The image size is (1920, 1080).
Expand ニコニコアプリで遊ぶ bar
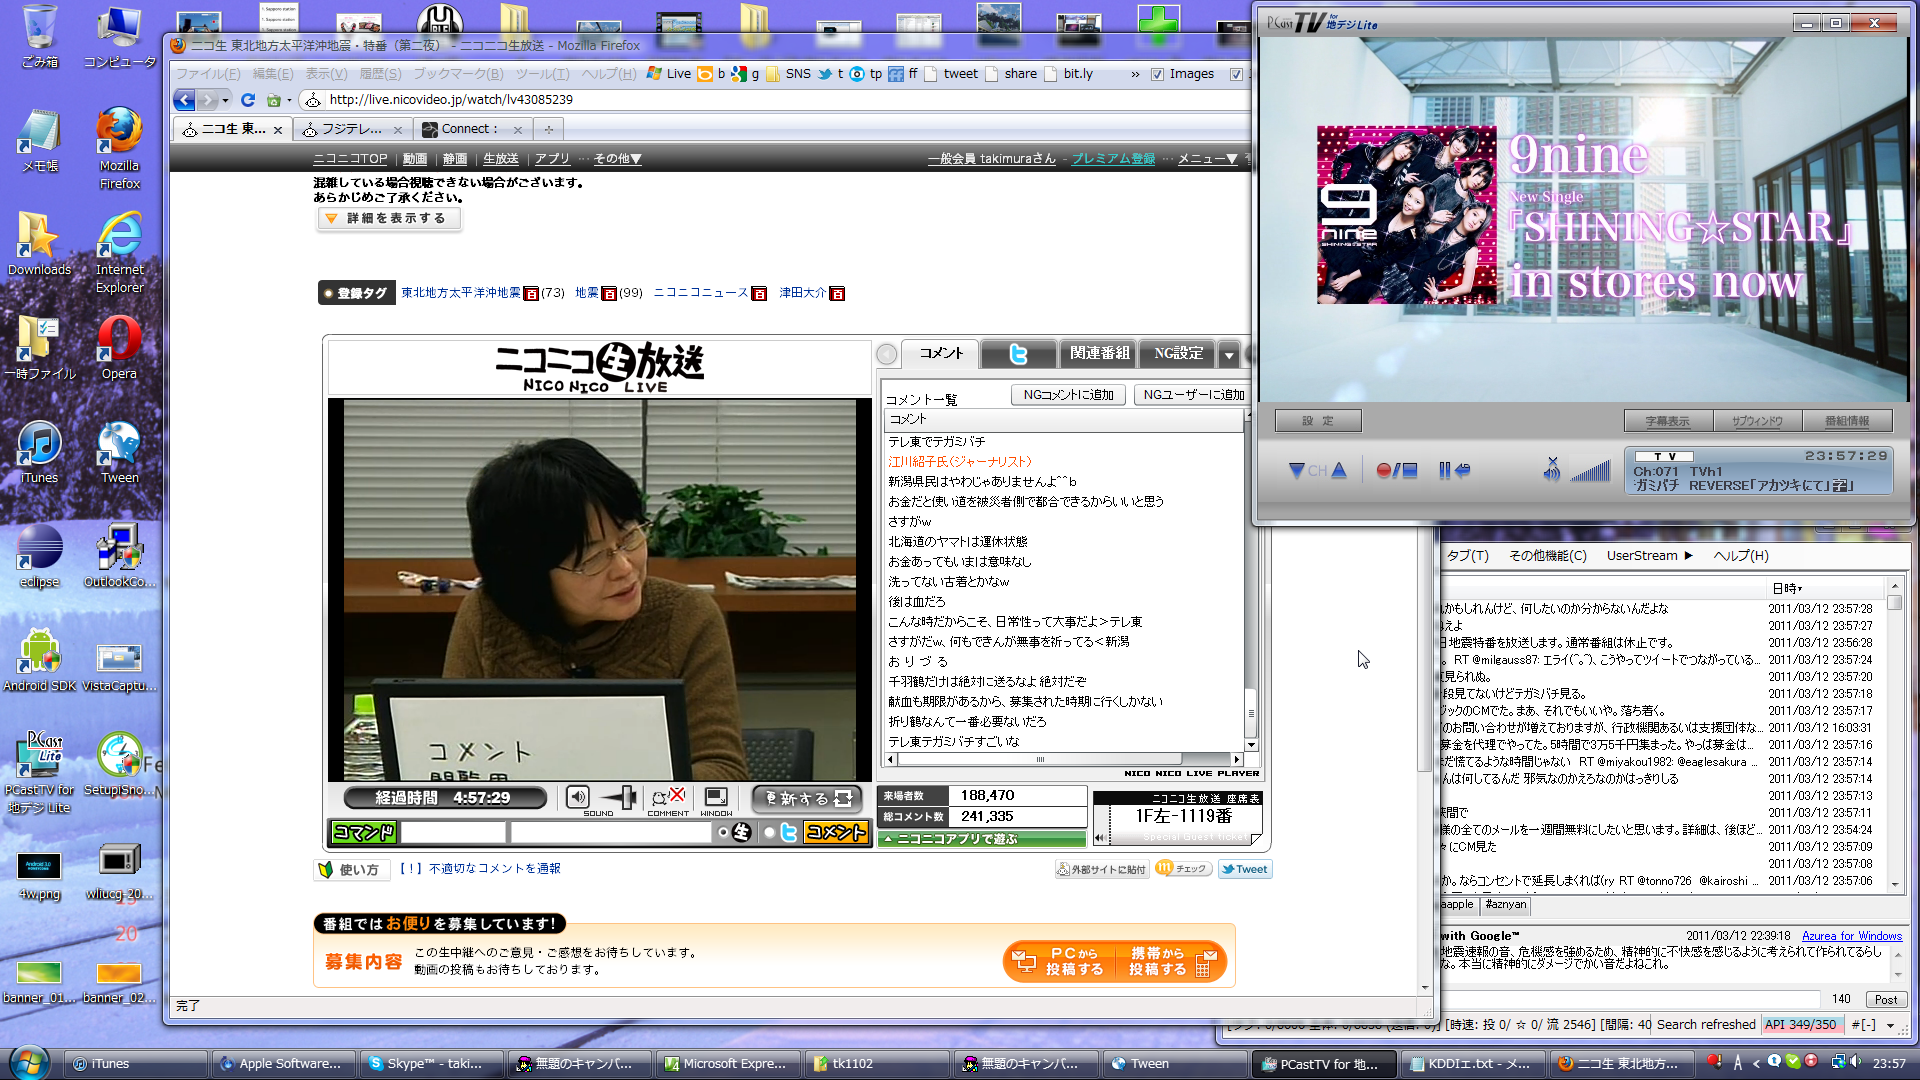click(982, 839)
